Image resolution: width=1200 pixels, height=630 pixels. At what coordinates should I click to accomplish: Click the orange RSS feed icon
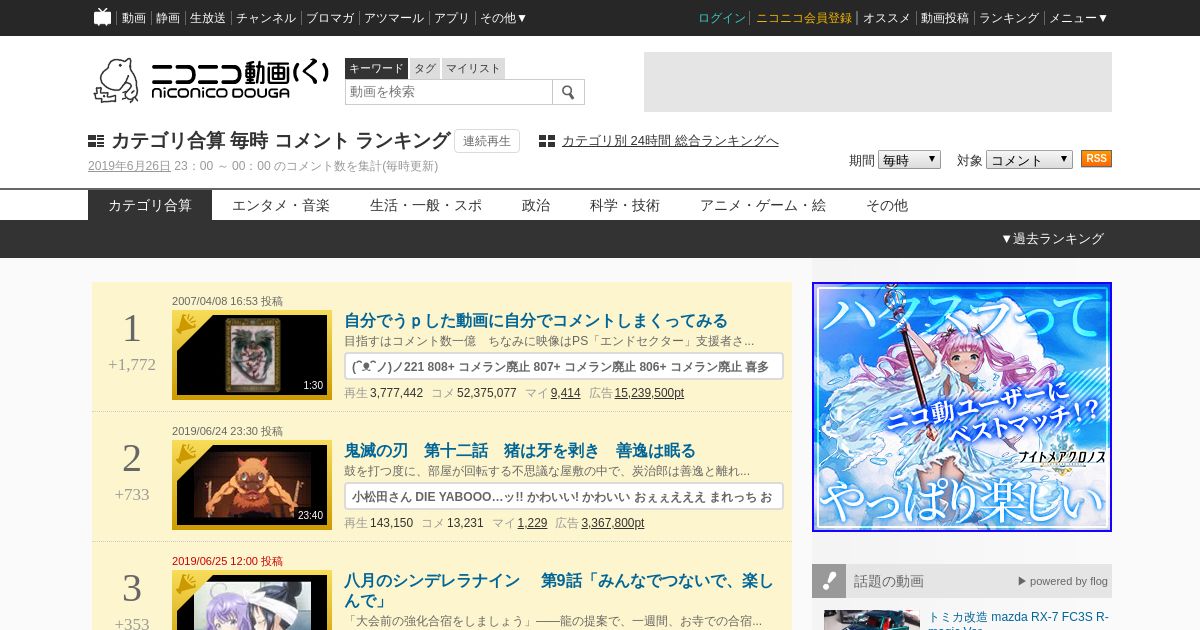(1096, 159)
